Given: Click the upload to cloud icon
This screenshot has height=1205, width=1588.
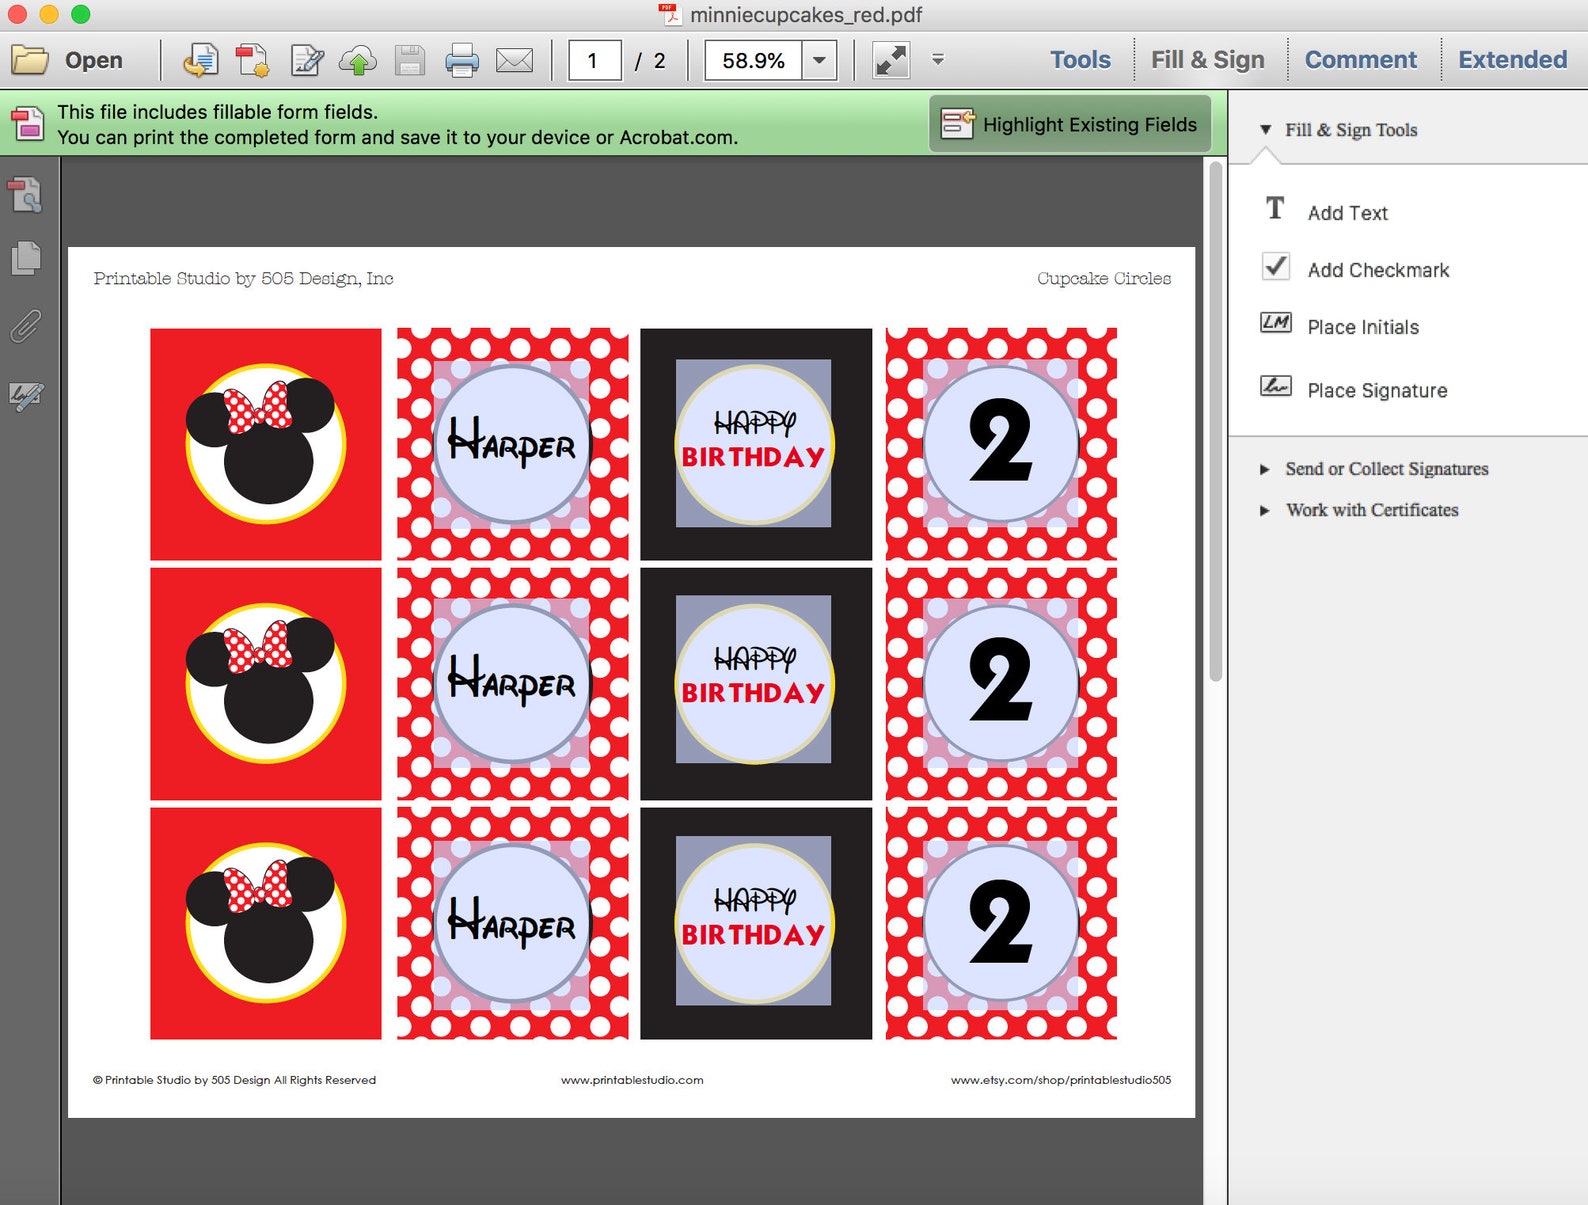Looking at the screenshot, I should [358, 60].
